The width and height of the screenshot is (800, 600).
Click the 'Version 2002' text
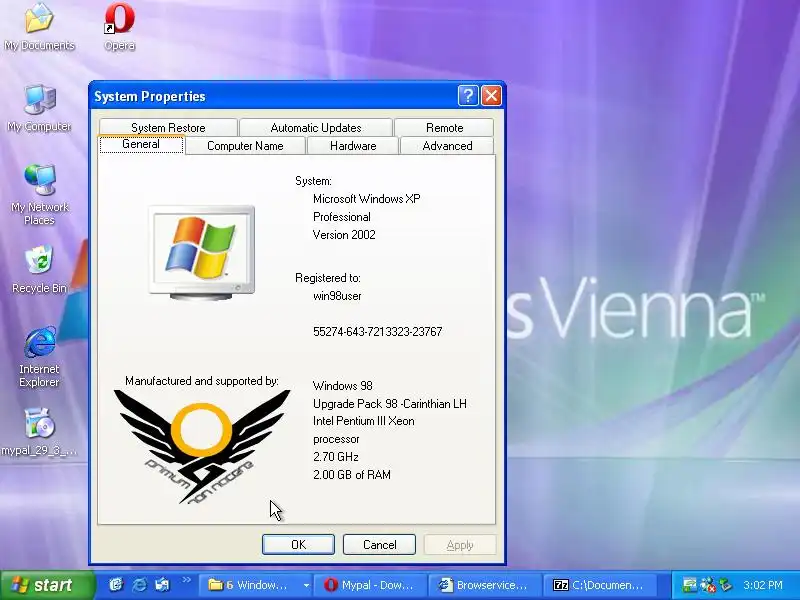[x=344, y=235]
